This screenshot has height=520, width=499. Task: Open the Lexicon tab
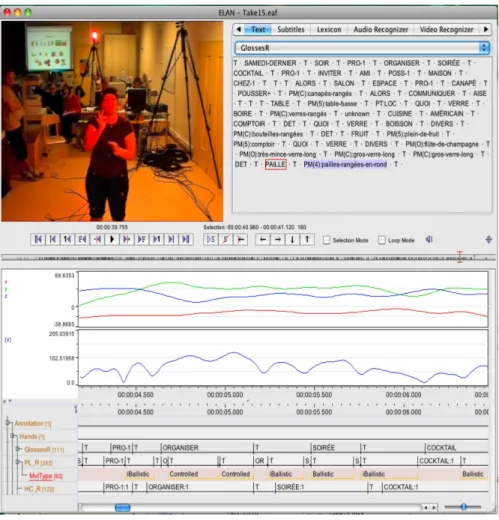point(329,29)
